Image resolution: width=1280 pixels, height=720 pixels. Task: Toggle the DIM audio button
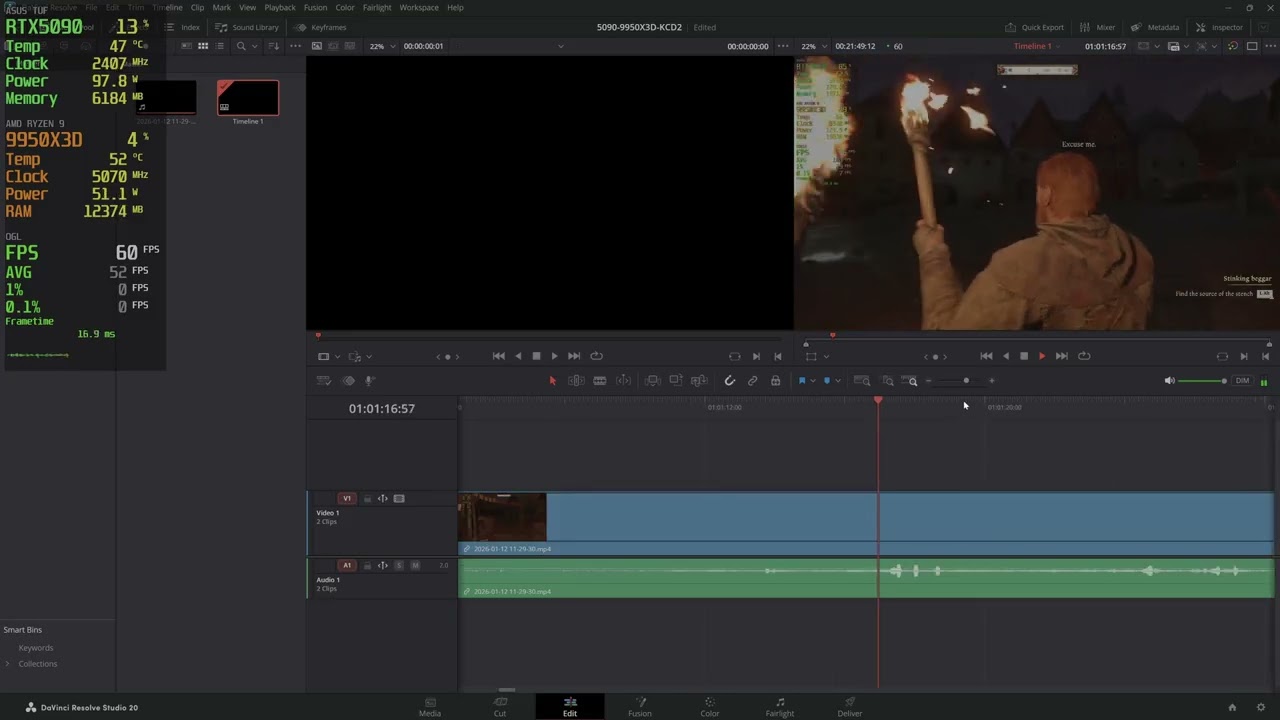point(1242,381)
